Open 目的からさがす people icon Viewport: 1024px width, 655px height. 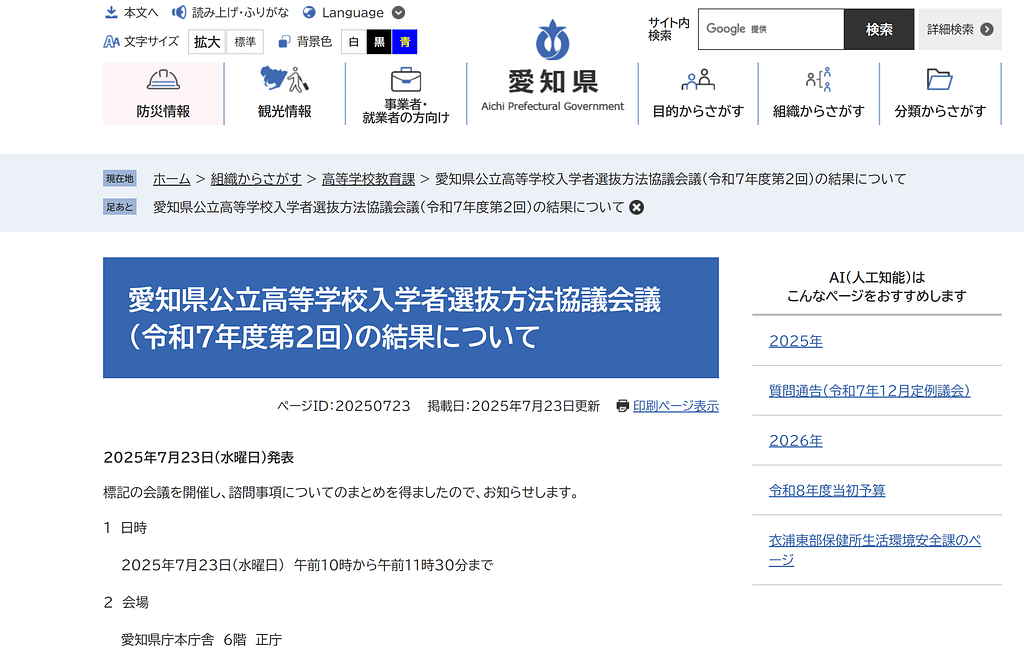697,78
